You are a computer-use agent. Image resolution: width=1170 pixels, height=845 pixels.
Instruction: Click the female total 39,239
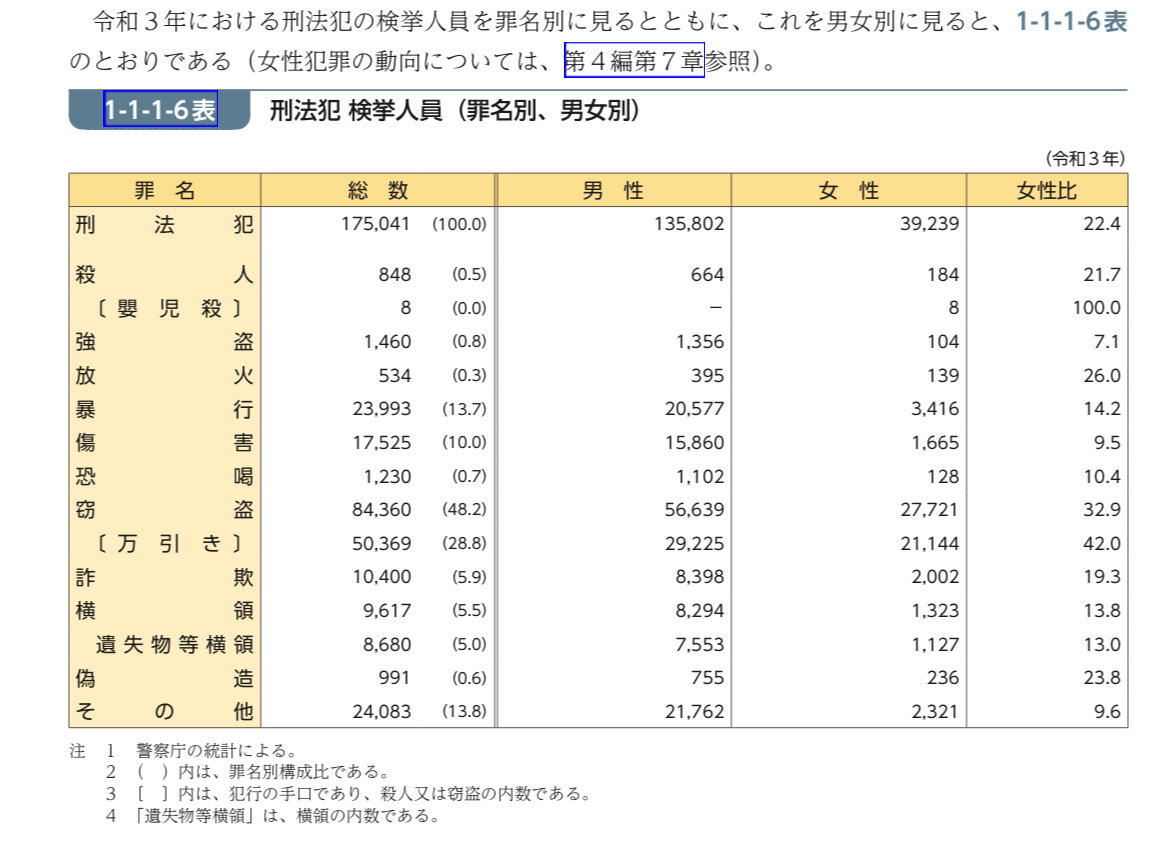click(x=929, y=224)
